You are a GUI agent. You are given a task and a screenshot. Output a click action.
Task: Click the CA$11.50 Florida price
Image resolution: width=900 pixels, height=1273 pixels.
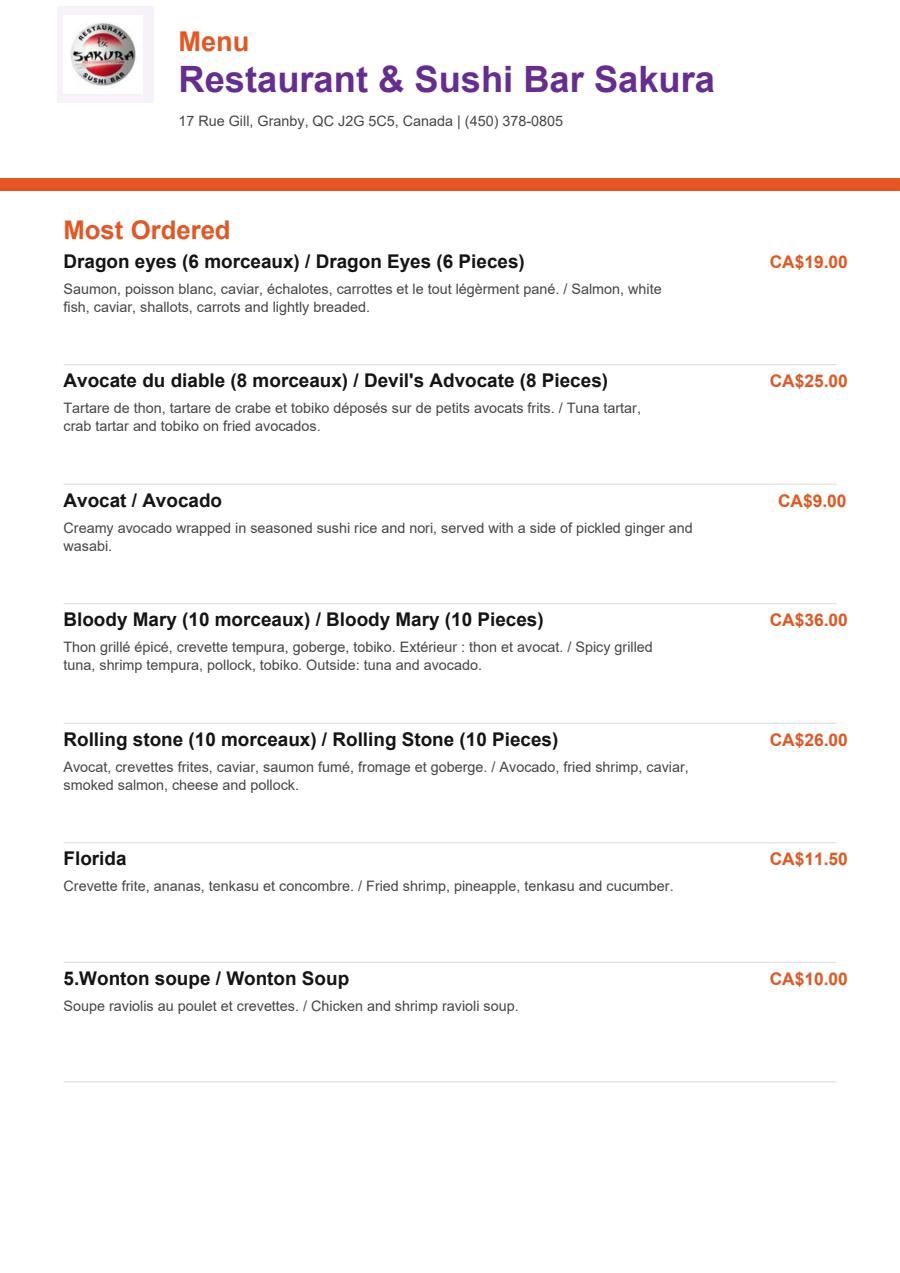tap(808, 859)
